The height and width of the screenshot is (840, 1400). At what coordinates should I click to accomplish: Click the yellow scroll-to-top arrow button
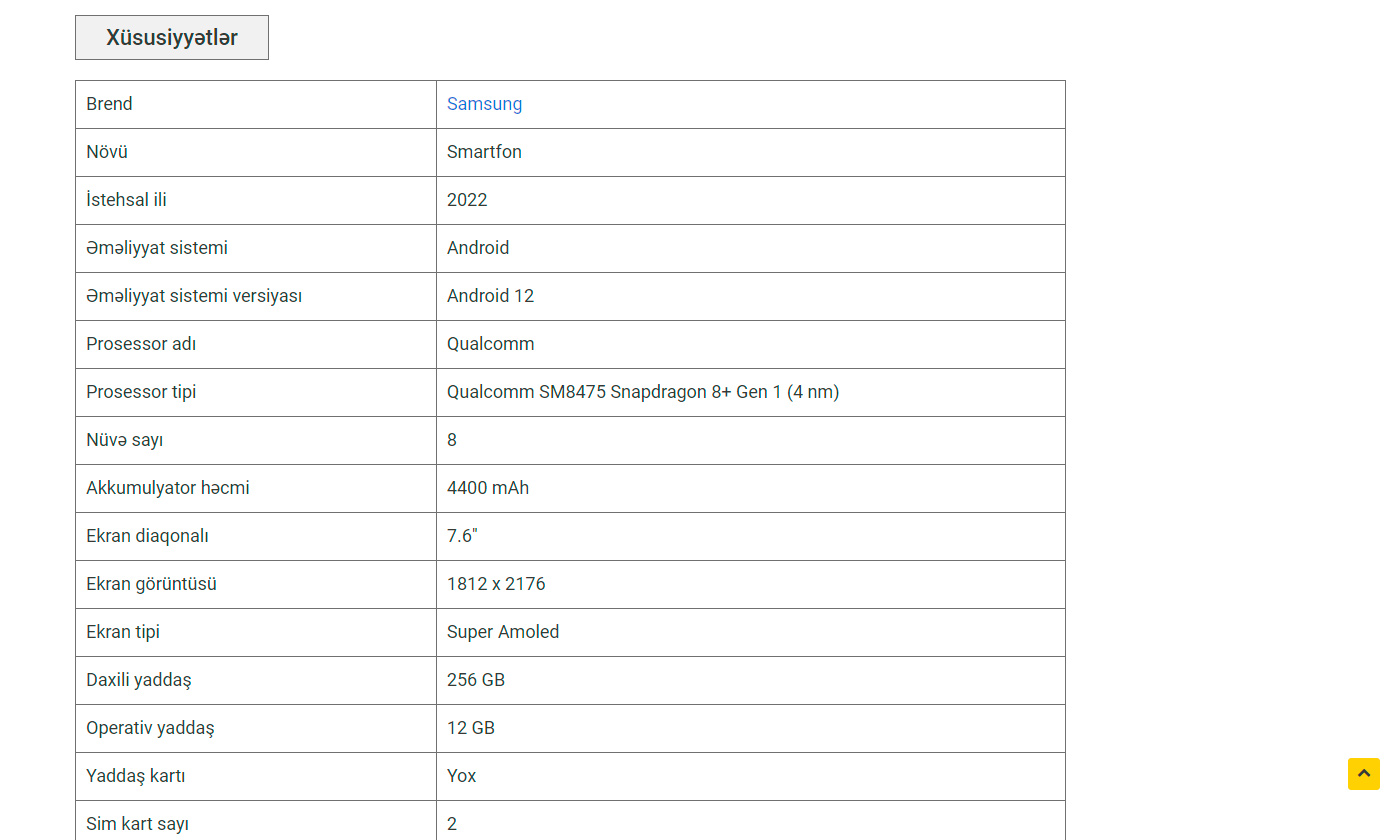click(x=1363, y=774)
